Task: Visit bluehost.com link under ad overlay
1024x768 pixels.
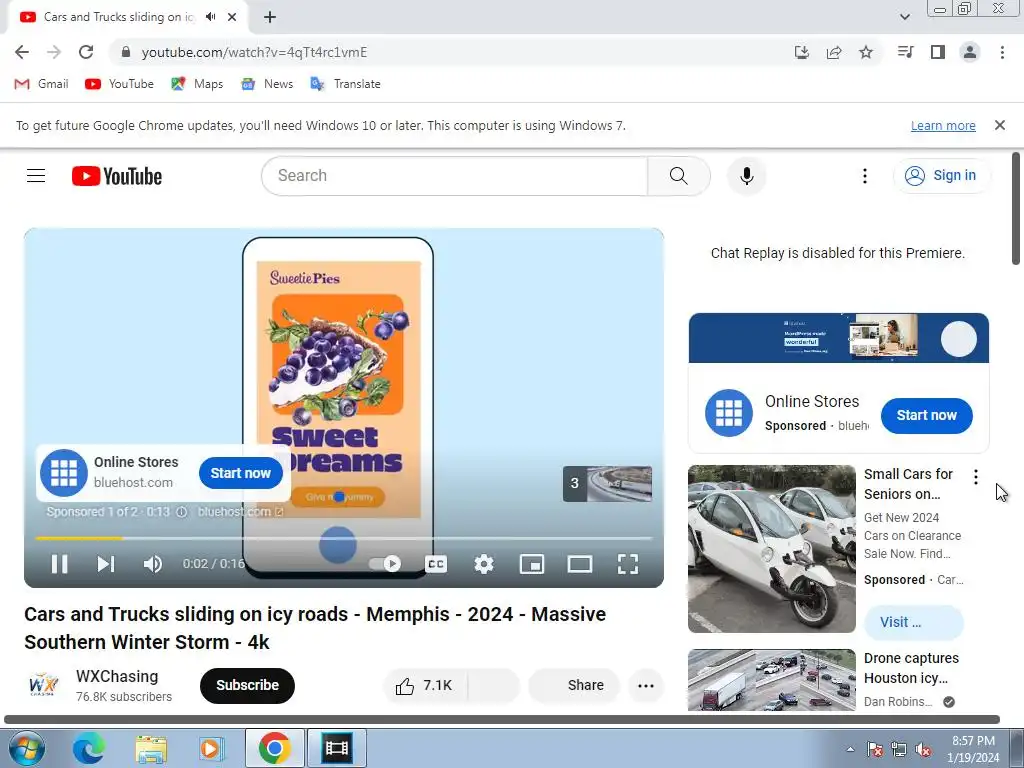Action: [x=240, y=512]
